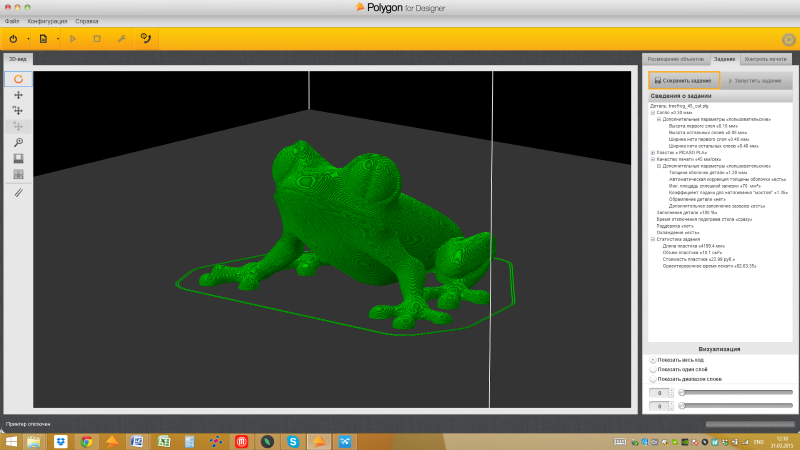Switch to 'Контроль печати' tab
This screenshot has height=450, width=800.
pos(765,59)
